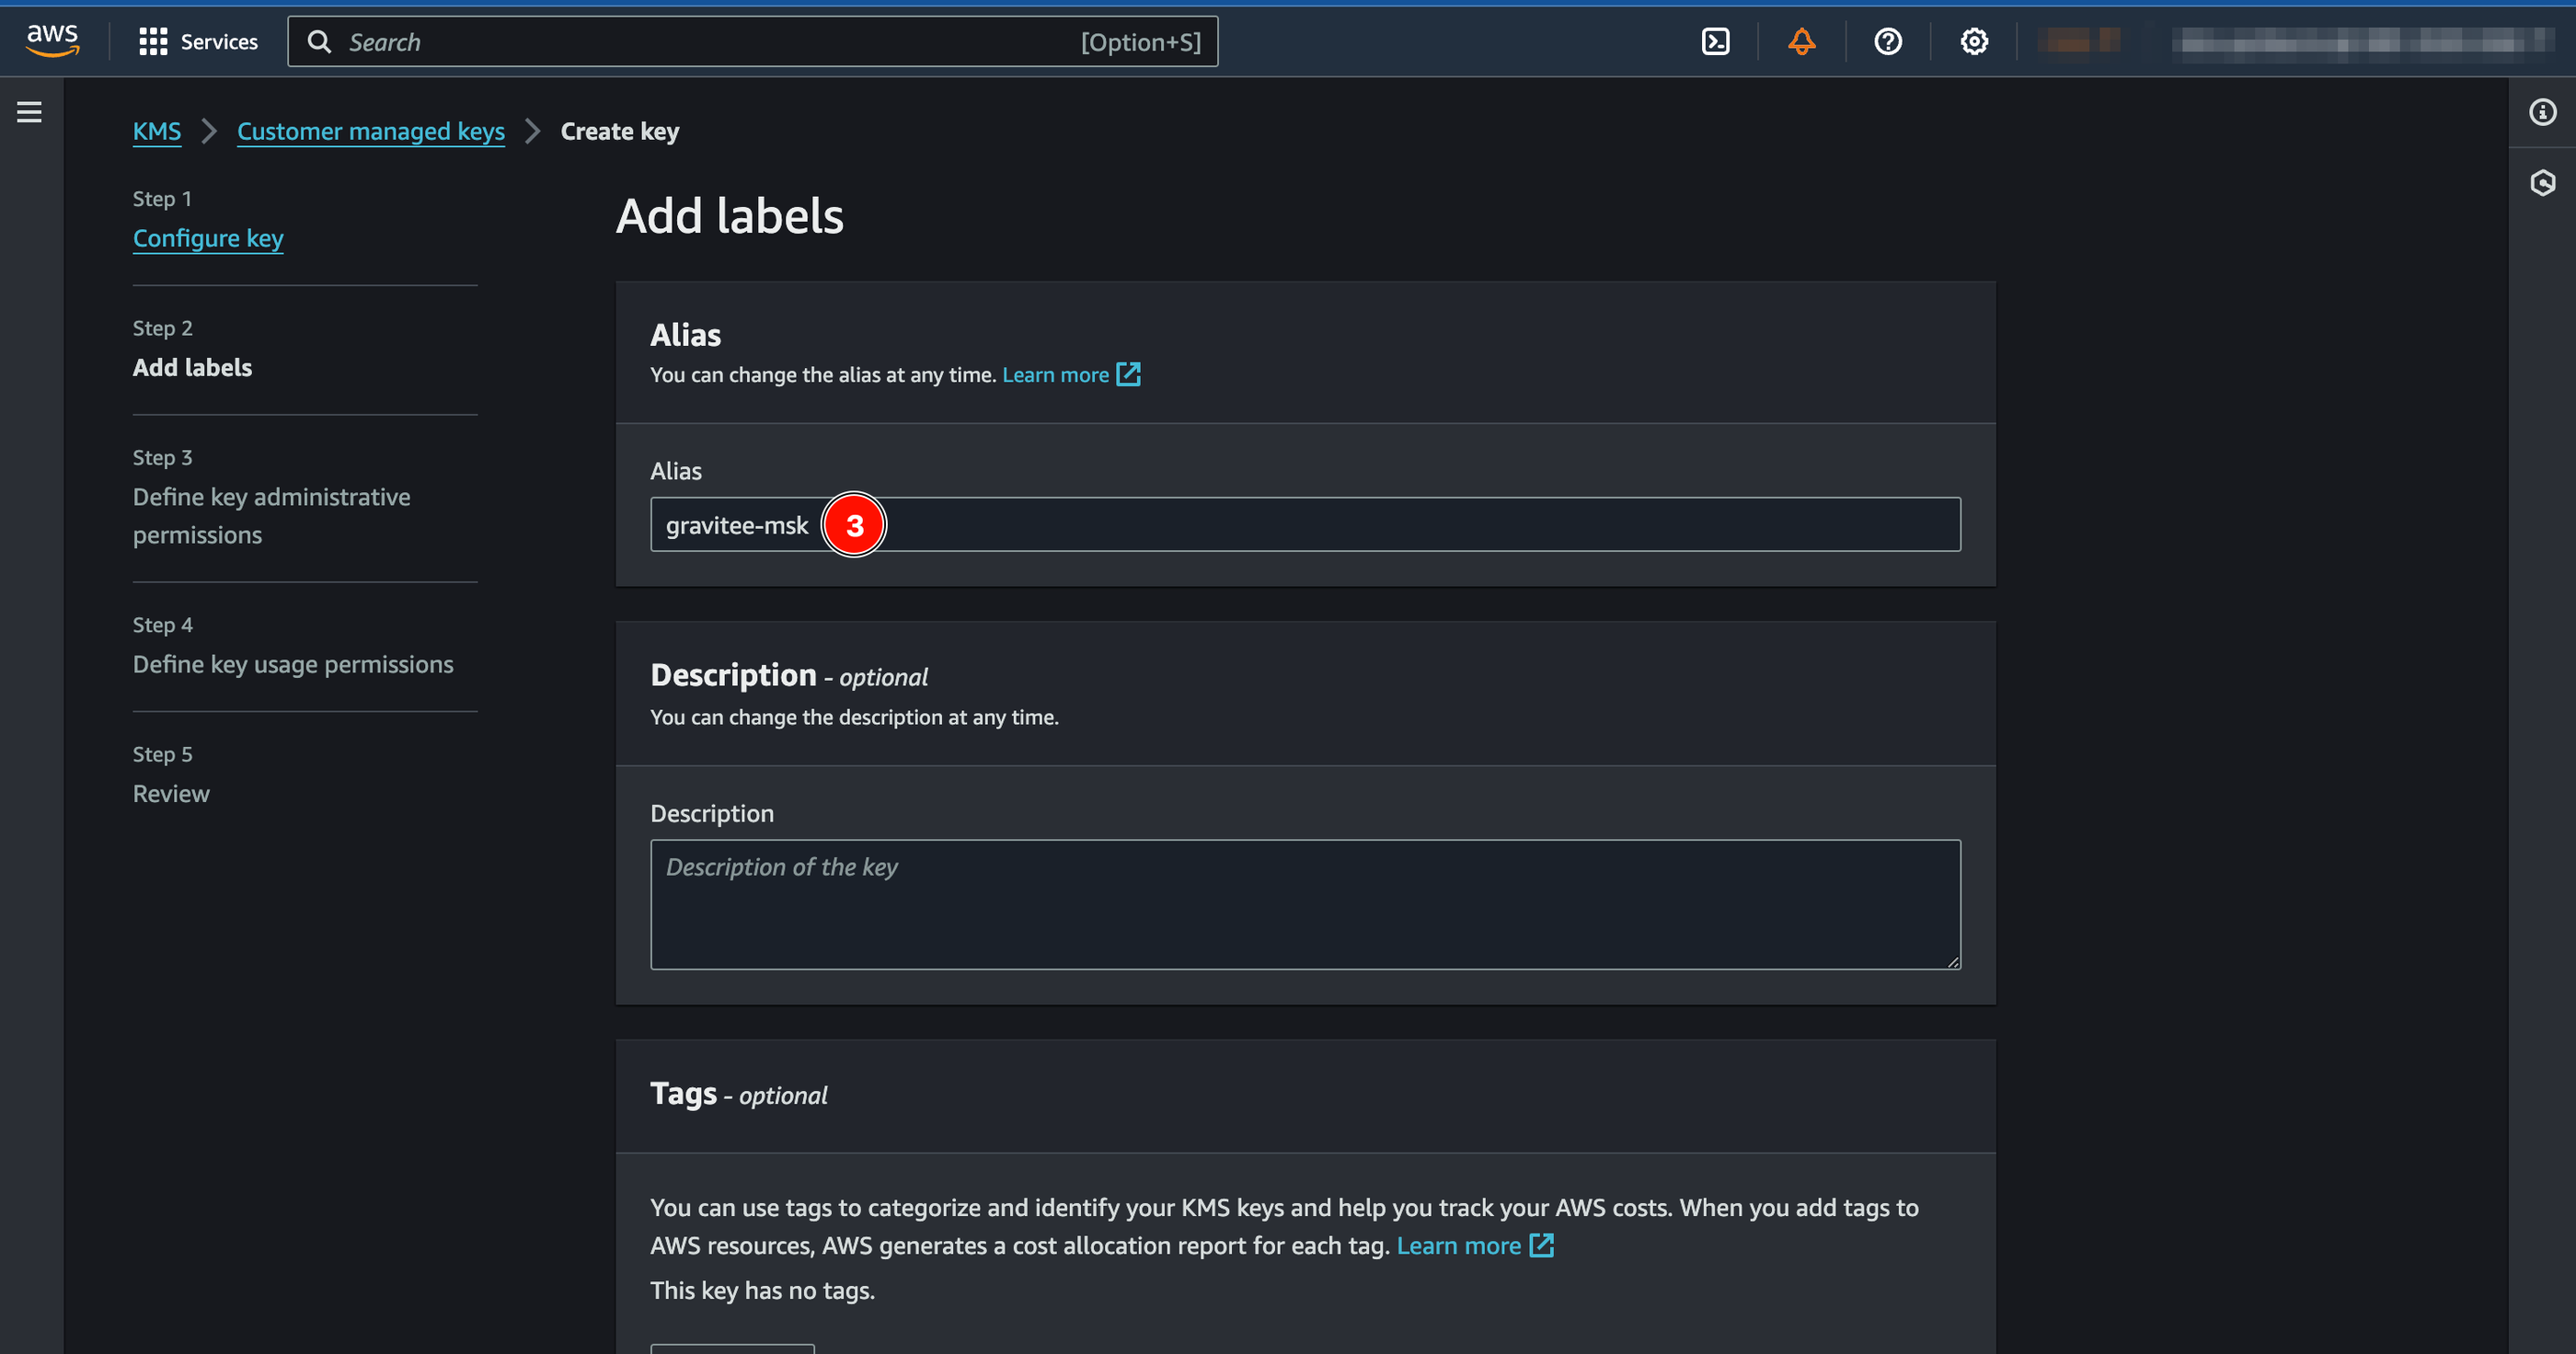Image resolution: width=2576 pixels, height=1354 pixels.
Task: Click the notifications bell icon
Action: [1802, 40]
